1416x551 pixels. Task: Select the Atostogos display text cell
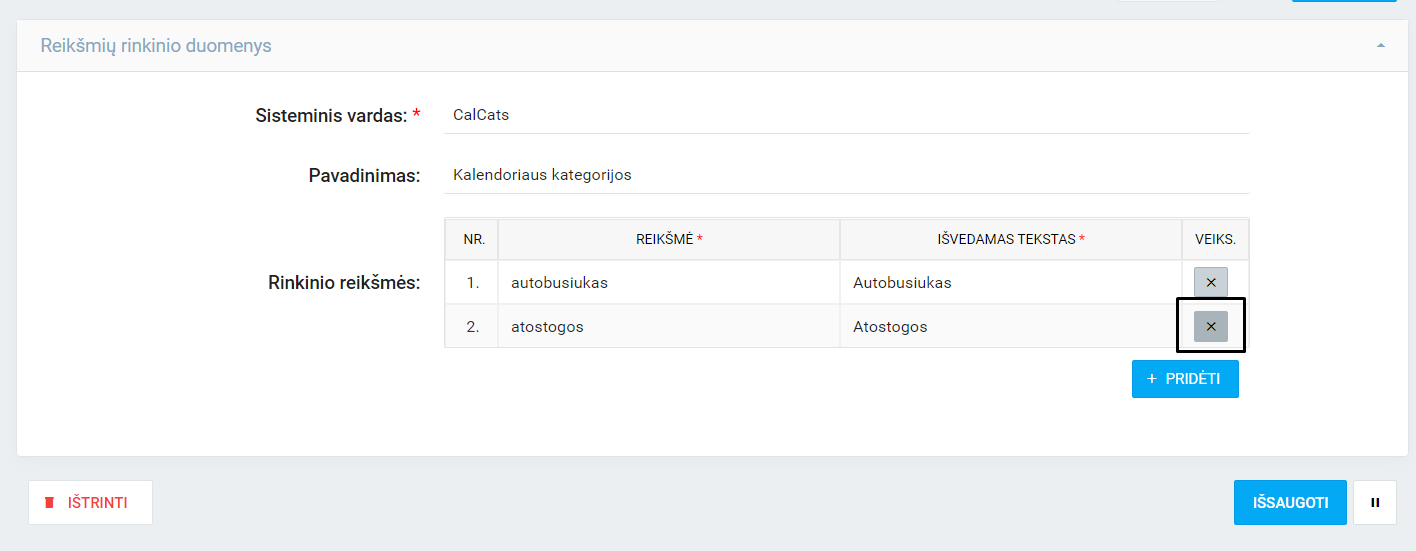point(1010,327)
